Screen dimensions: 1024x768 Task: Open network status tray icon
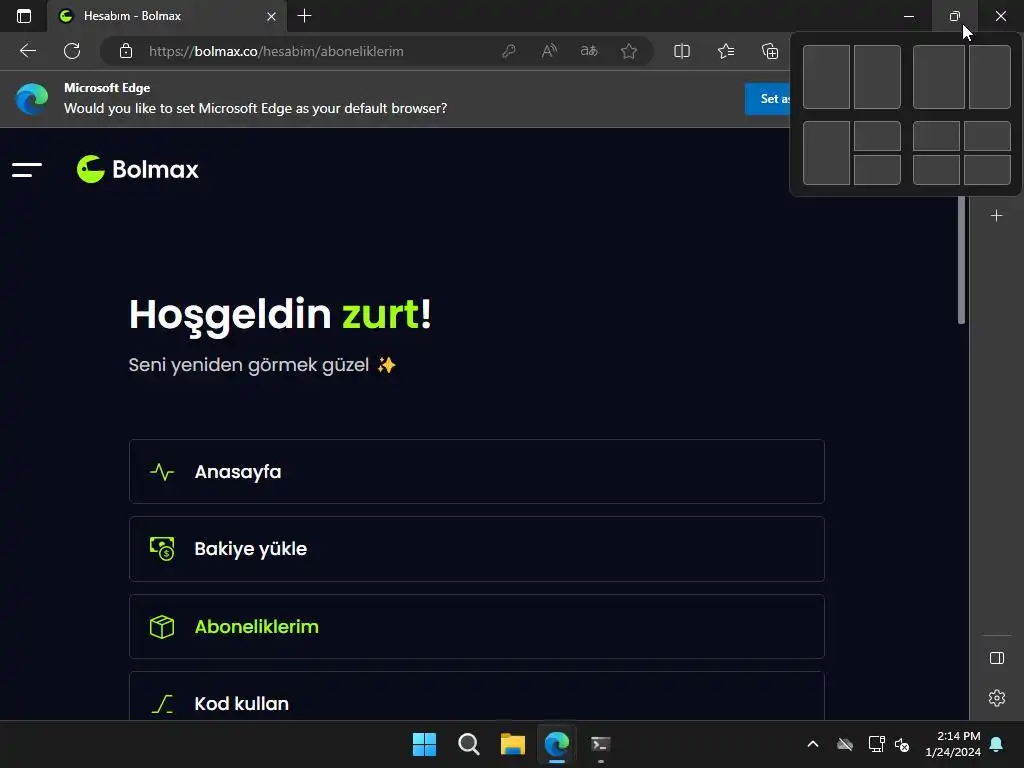click(876, 744)
